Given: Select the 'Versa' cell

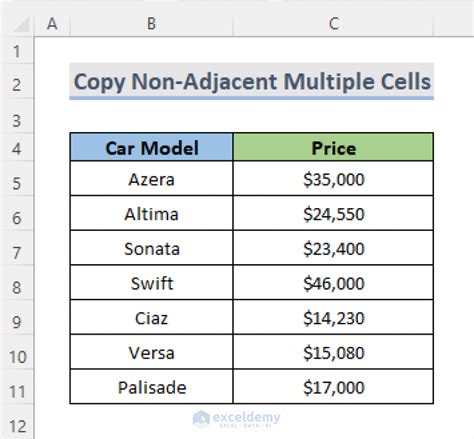Looking at the screenshot, I should click(x=151, y=352).
